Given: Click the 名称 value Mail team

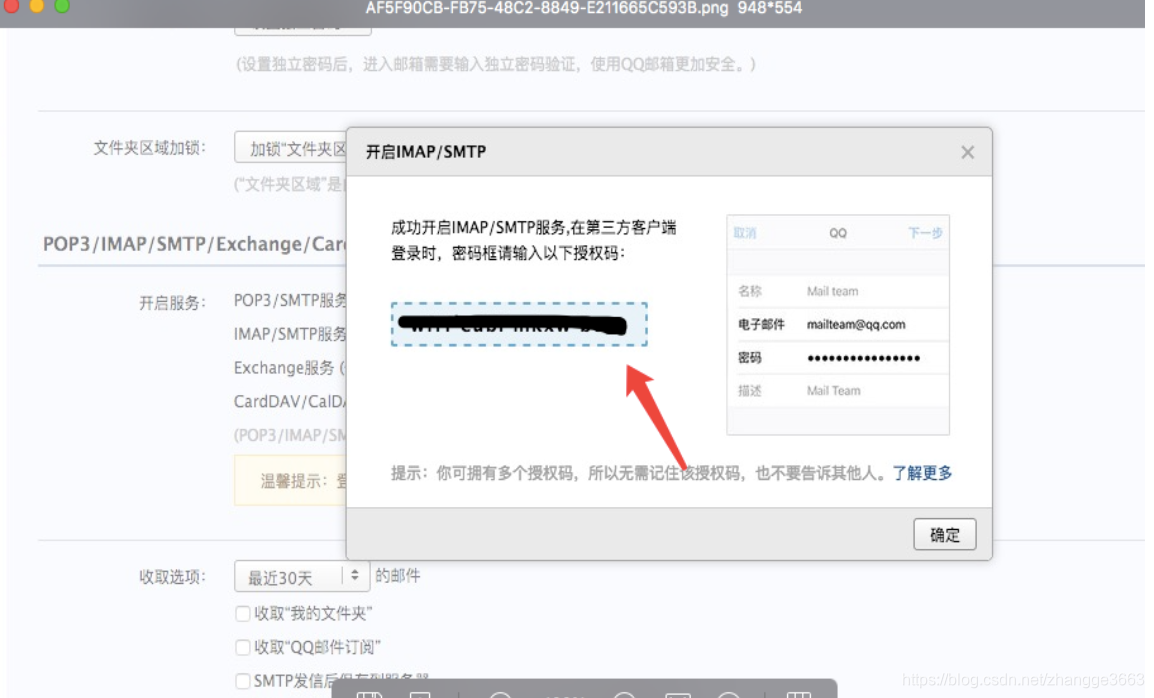Looking at the screenshot, I should pos(832,292).
